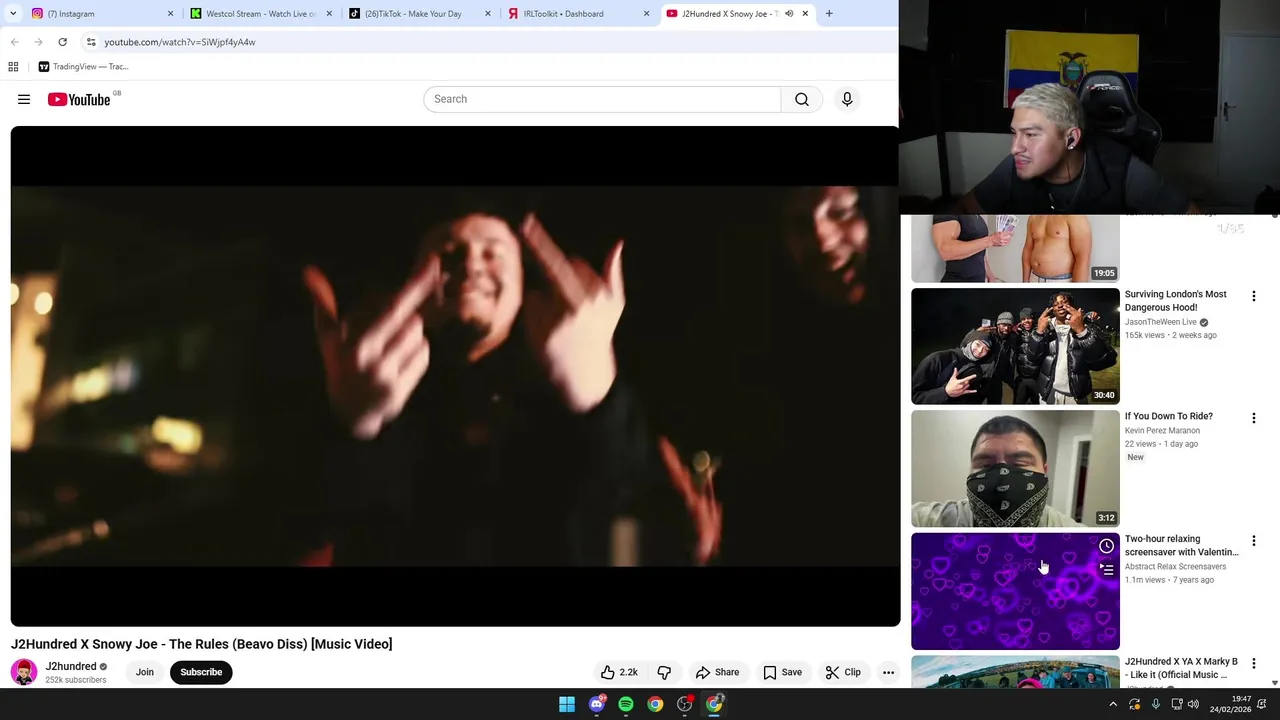Click the microphone icon in system tray
This screenshot has width=1280, height=720.
pos(1156,704)
